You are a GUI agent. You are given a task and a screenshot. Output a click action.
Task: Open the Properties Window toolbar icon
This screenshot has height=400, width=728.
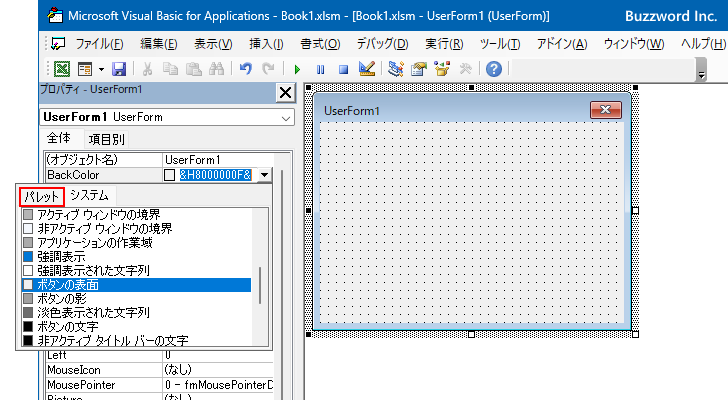pyautogui.click(x=419, y=69)
